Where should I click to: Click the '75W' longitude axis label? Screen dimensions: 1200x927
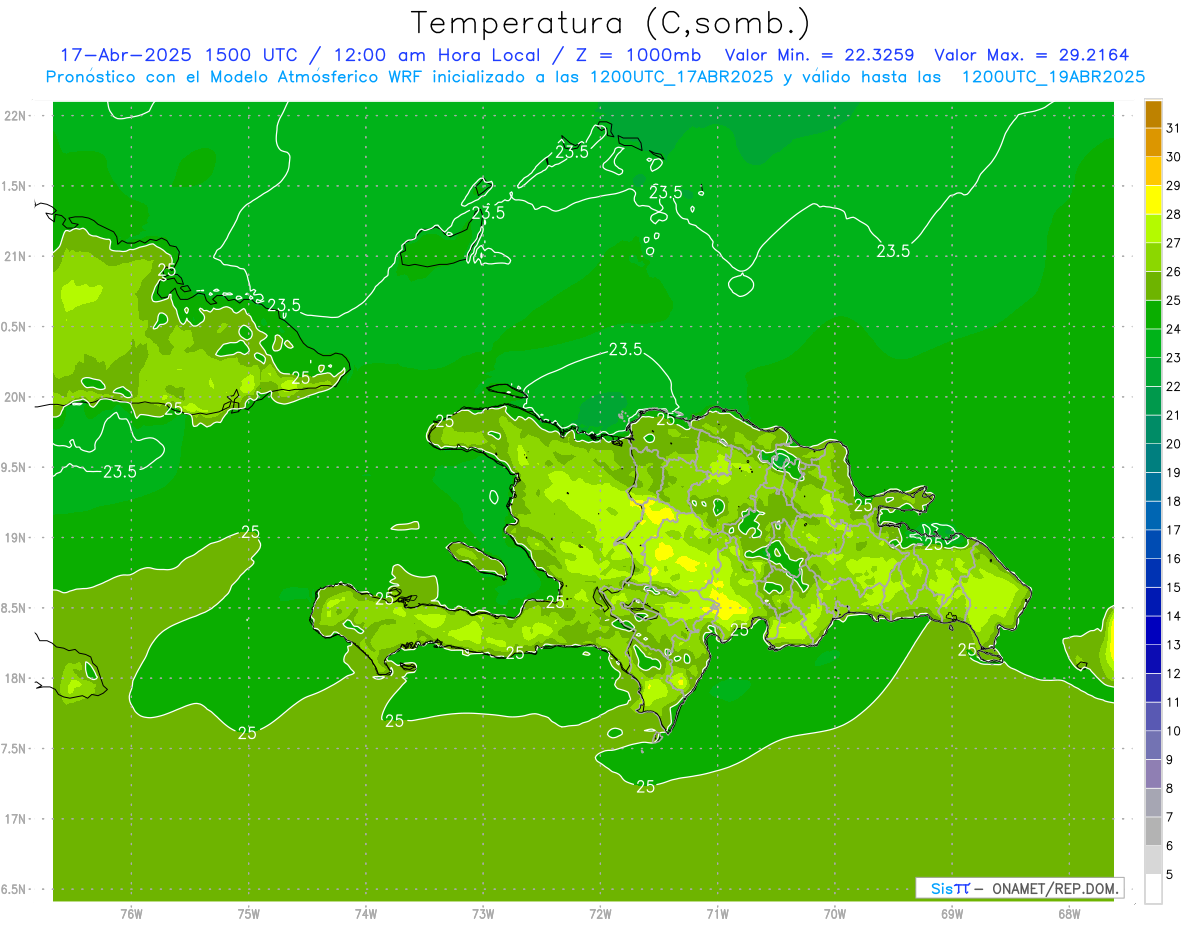tap(249, 914)
